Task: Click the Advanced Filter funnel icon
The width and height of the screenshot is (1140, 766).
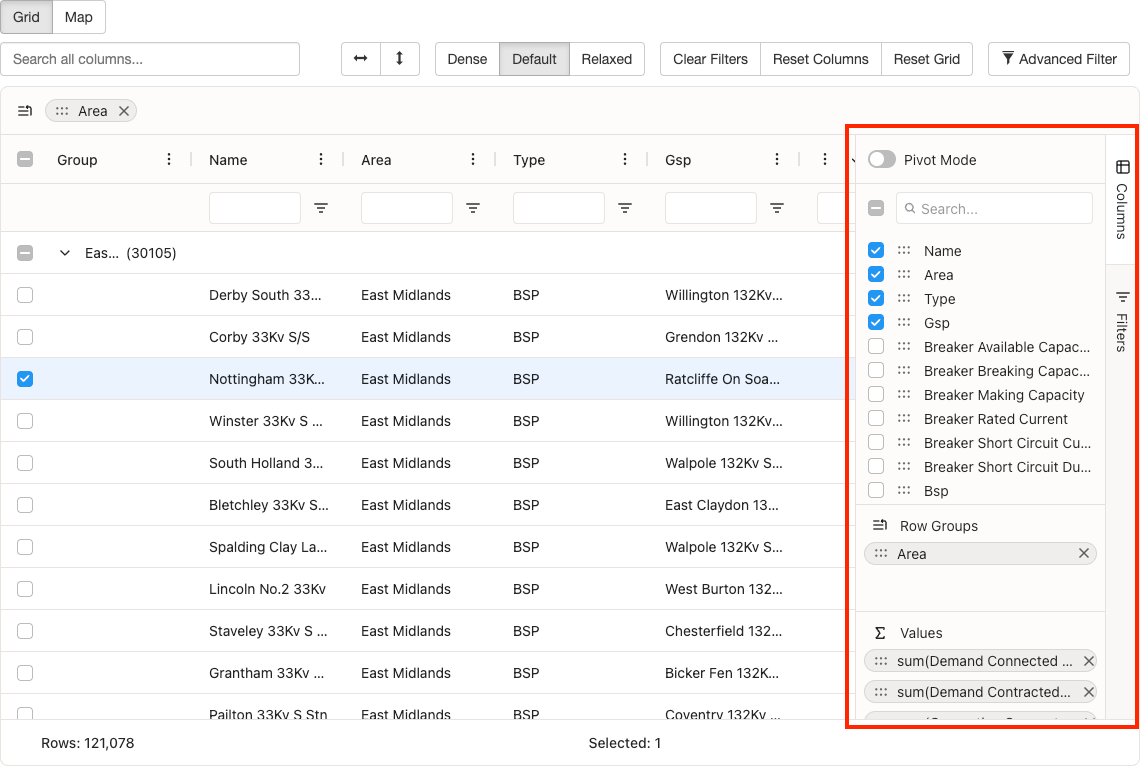Action: tap(1008, 59)
